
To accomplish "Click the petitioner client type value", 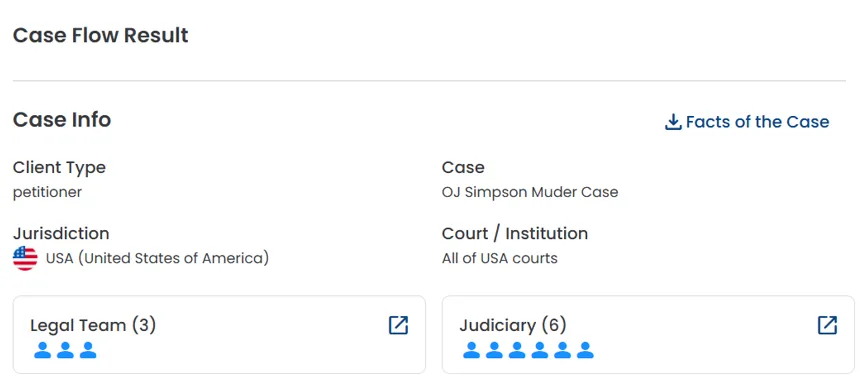I will coord(47,192).
